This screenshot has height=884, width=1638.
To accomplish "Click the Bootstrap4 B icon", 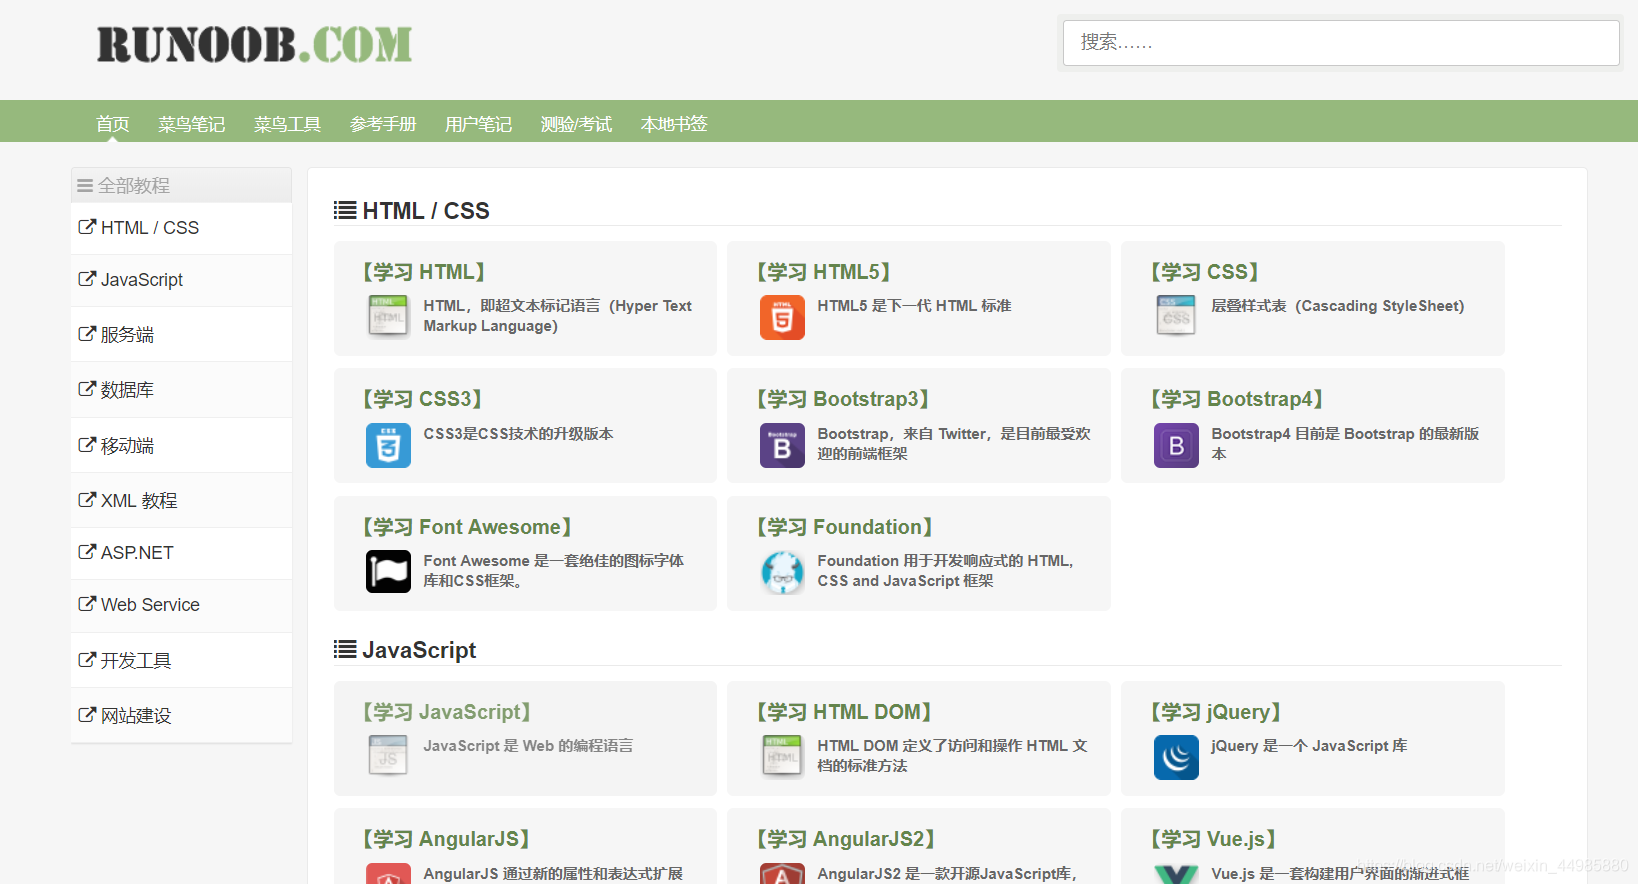I will click(x=1176, y=445).
